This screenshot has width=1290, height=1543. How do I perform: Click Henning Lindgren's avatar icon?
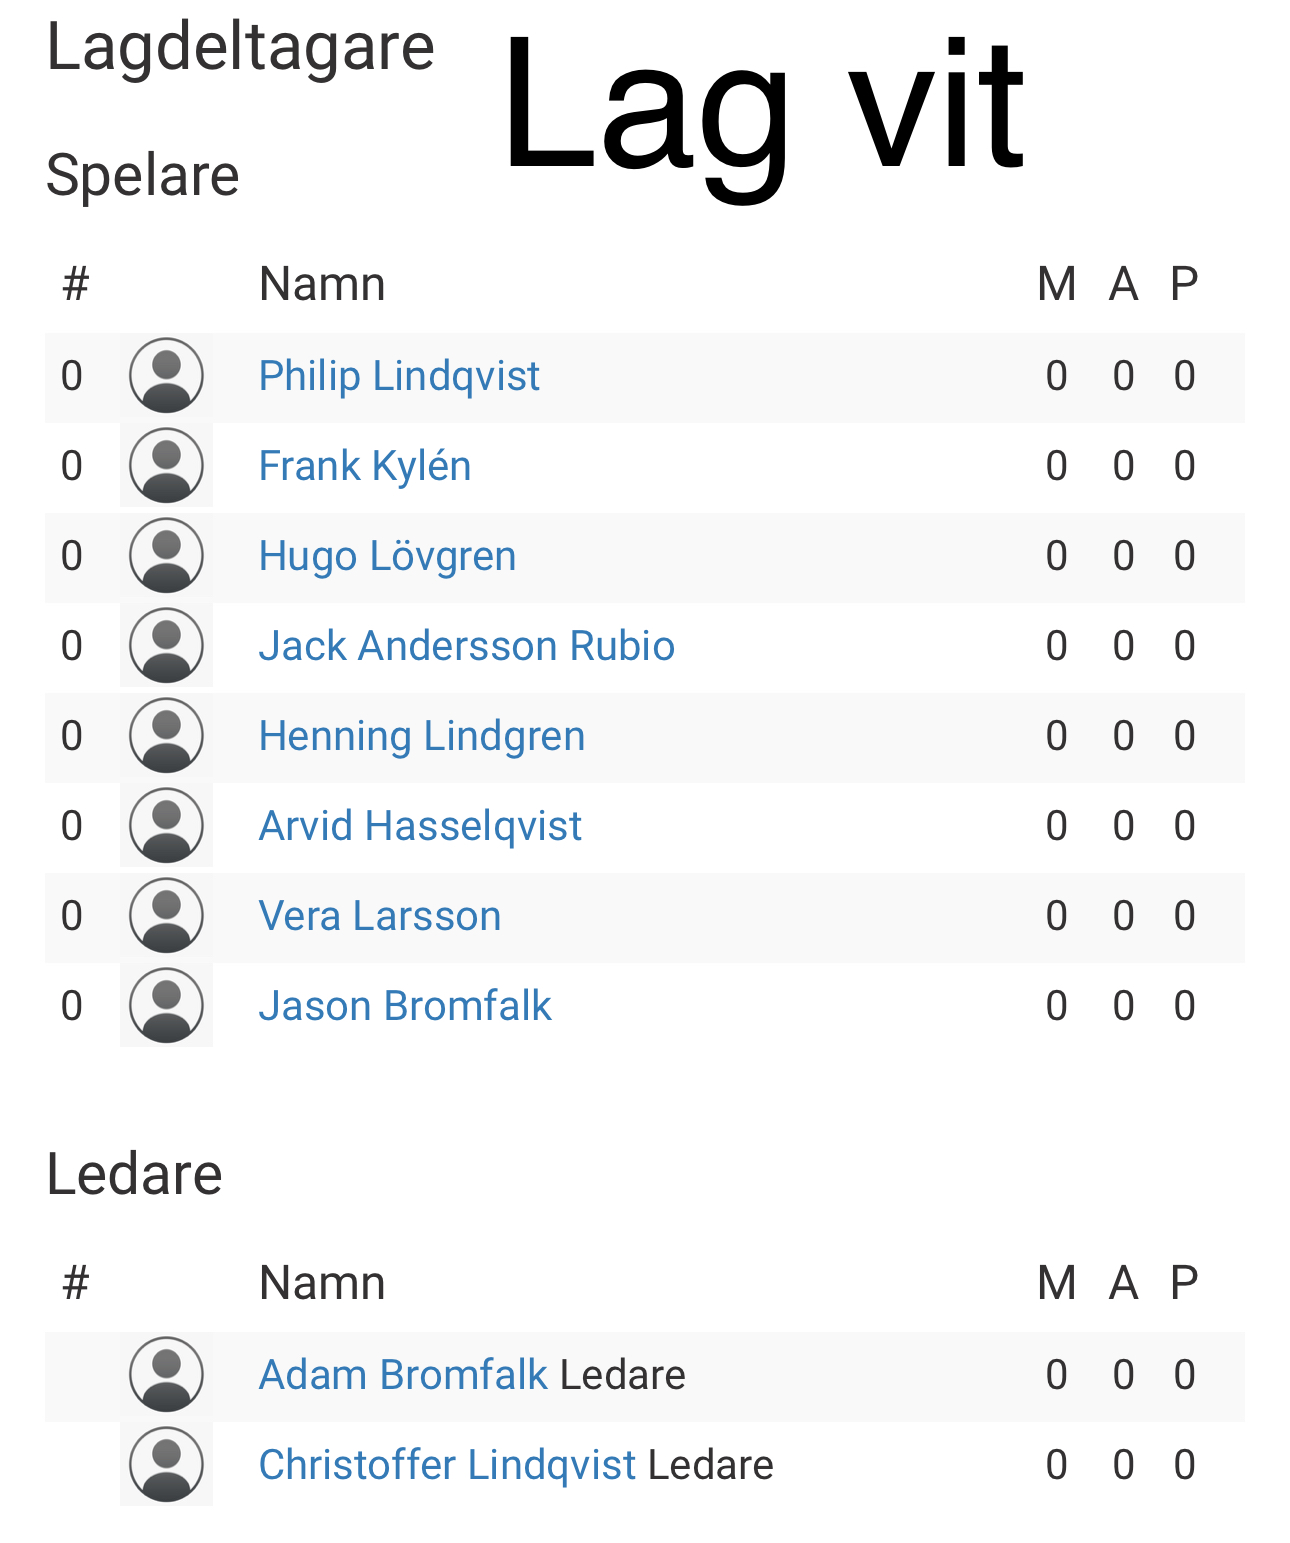tap(166, 736)
